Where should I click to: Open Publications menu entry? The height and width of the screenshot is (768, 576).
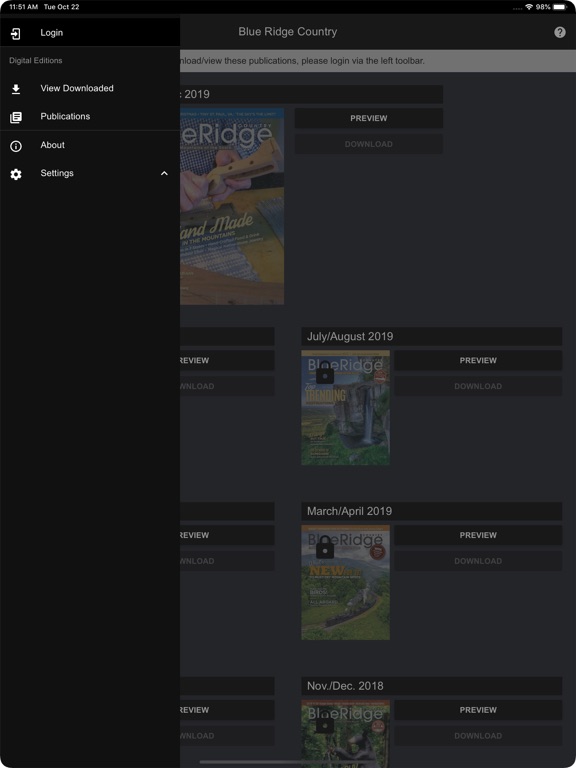point(90,117)
